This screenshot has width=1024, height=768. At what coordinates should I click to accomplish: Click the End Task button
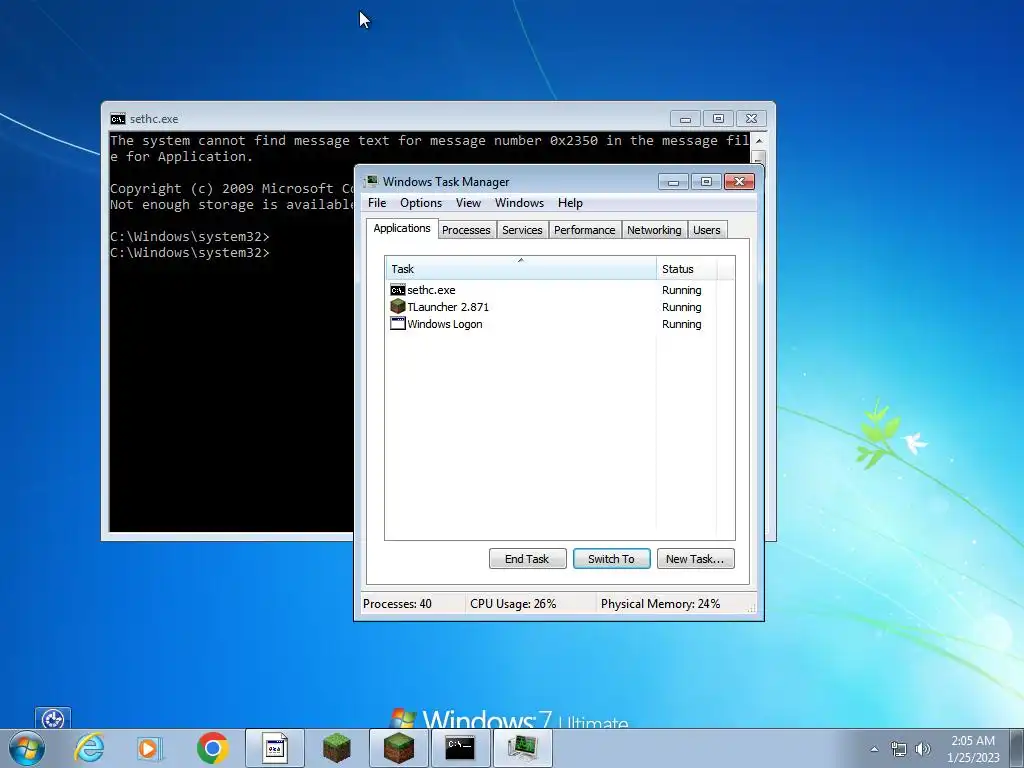[527, 559]
